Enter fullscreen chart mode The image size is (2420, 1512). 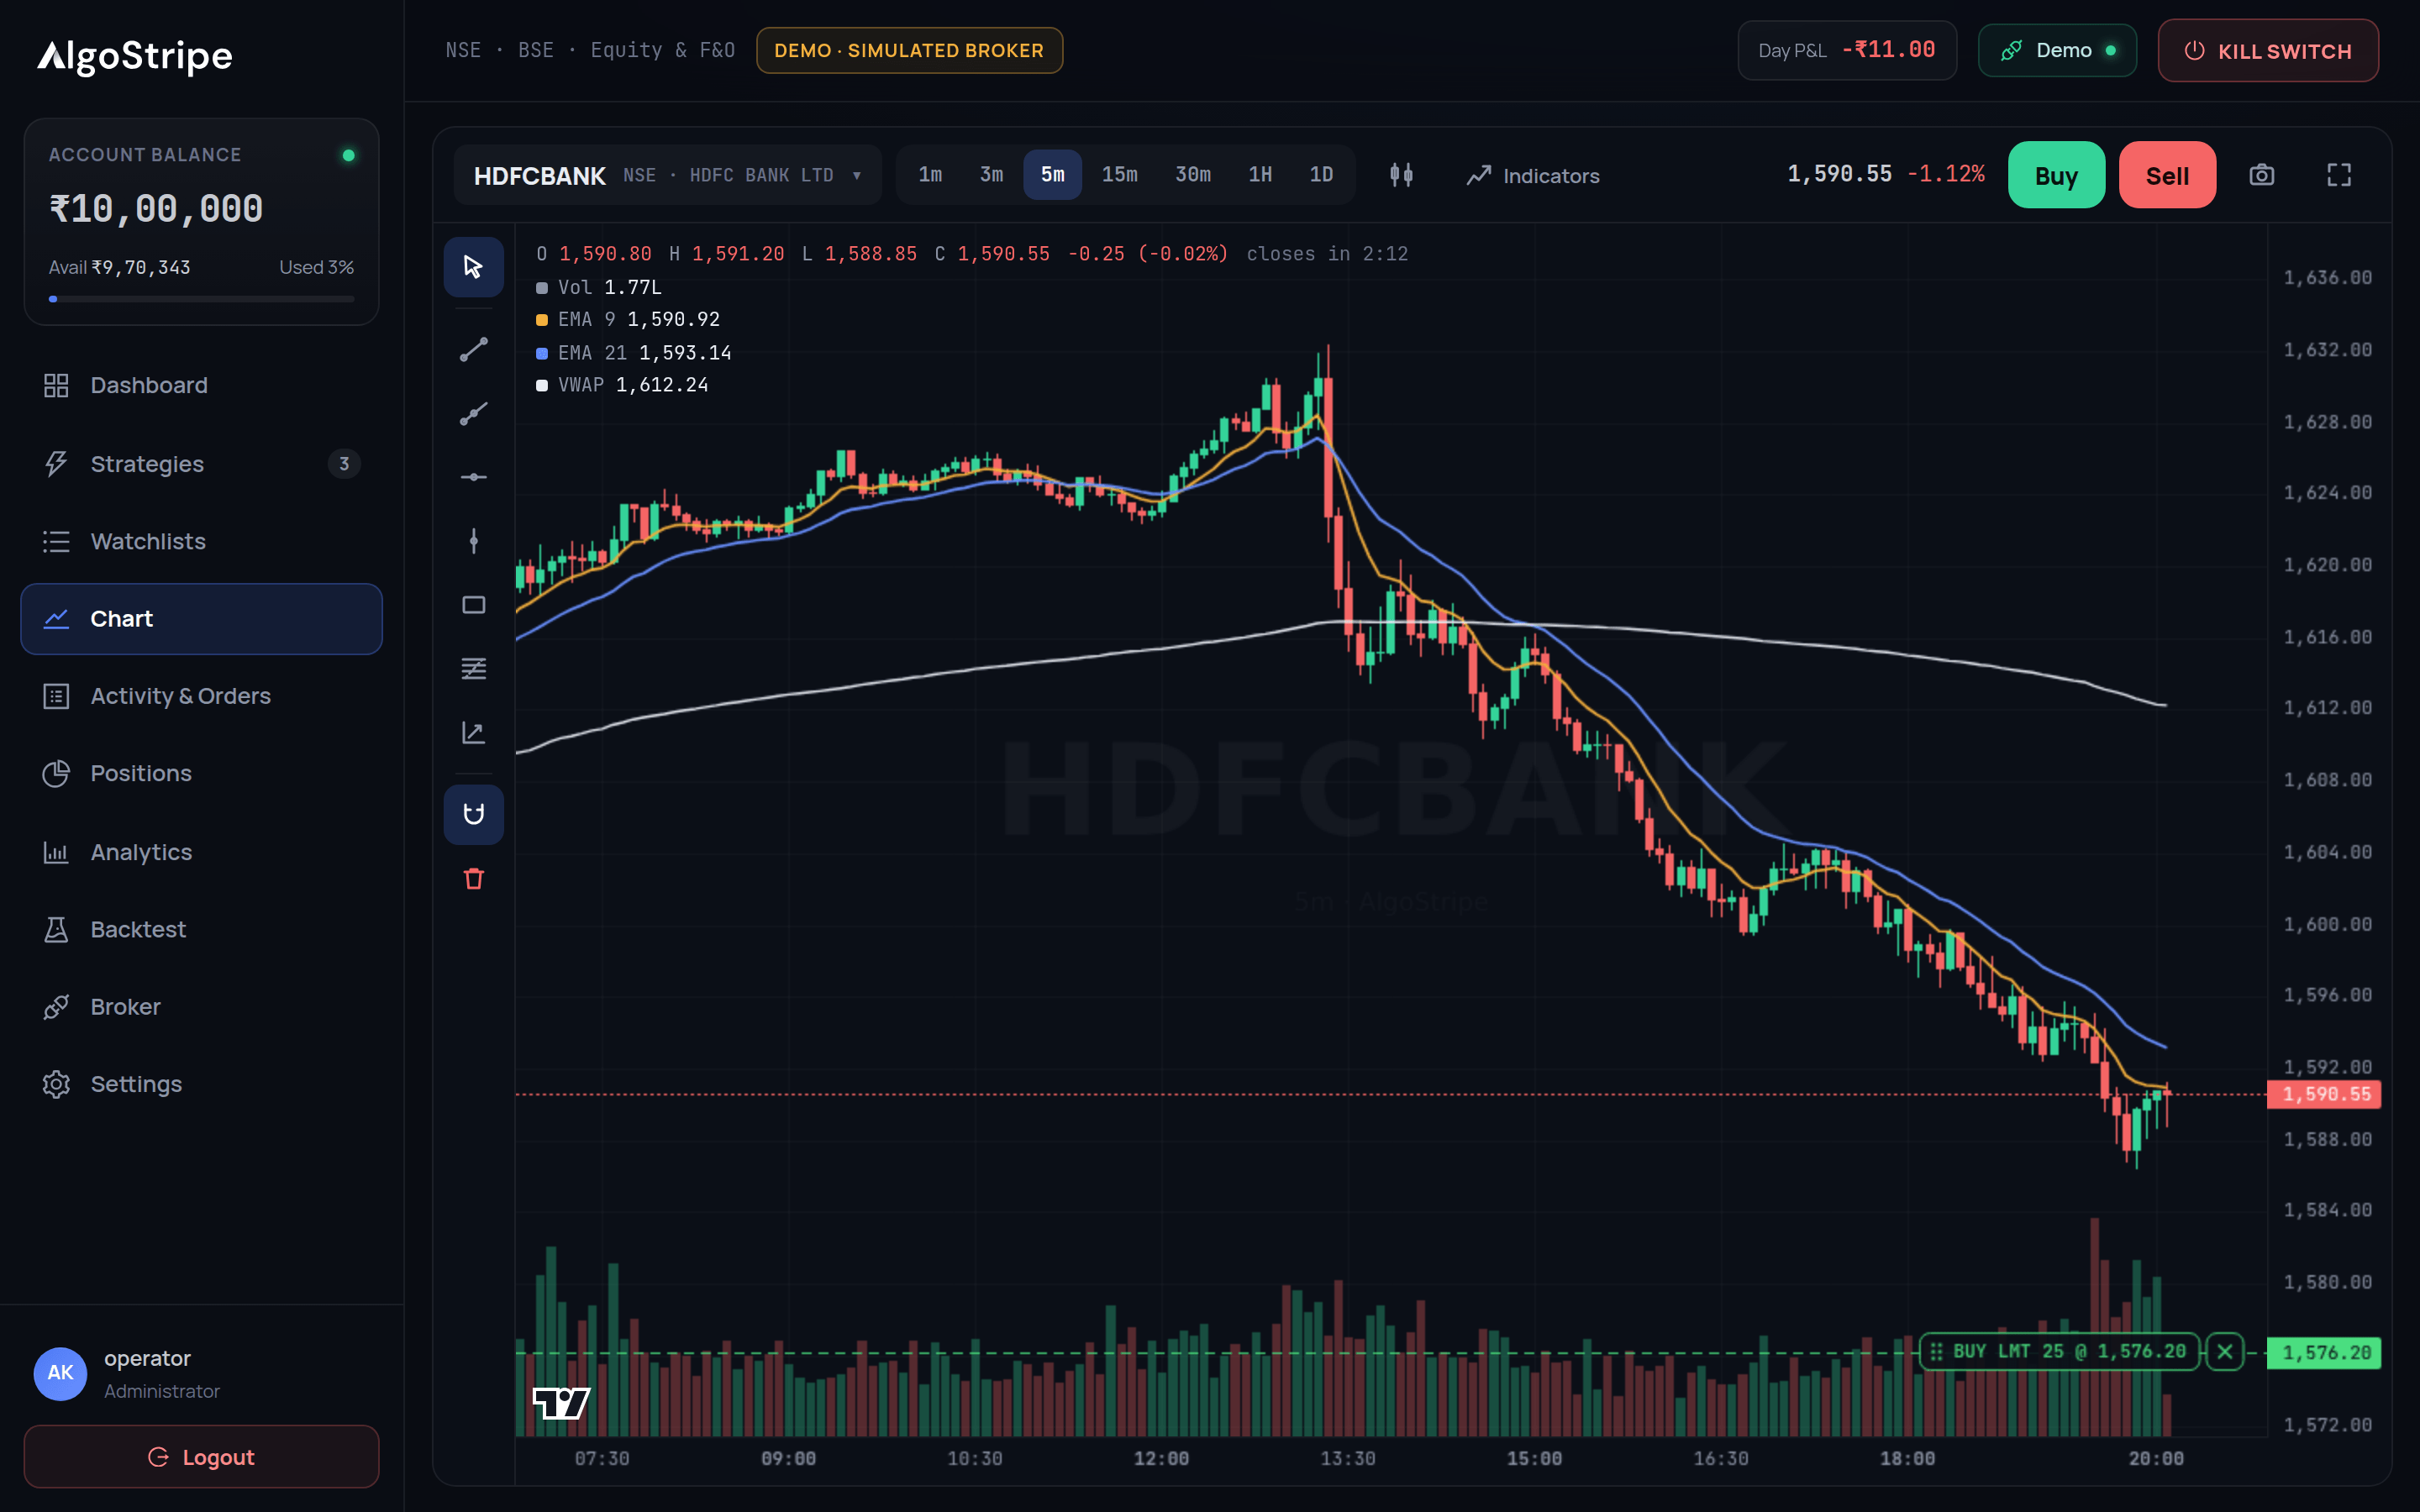click(2338, 175)
